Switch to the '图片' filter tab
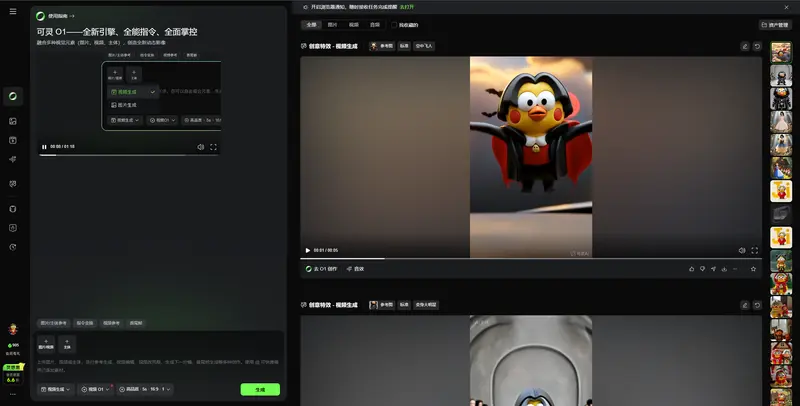The width and height of the screenshot is (800, 406). pyautogui.click(x=331, y=25)
